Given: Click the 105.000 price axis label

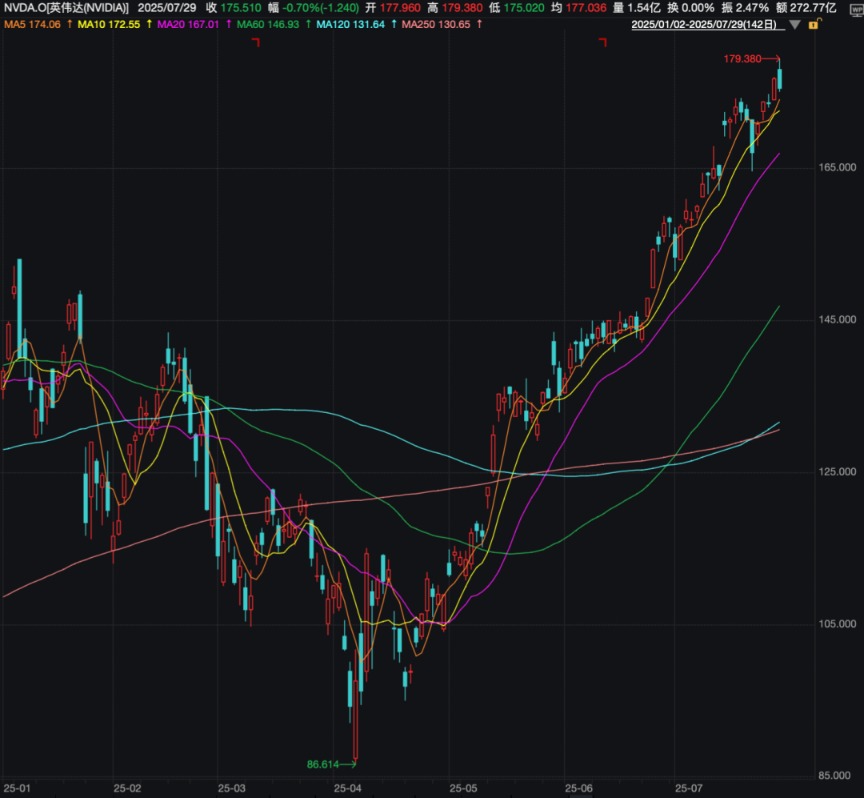Looking at the screenshot, I should pyautogui.click(x=838, y=624).
